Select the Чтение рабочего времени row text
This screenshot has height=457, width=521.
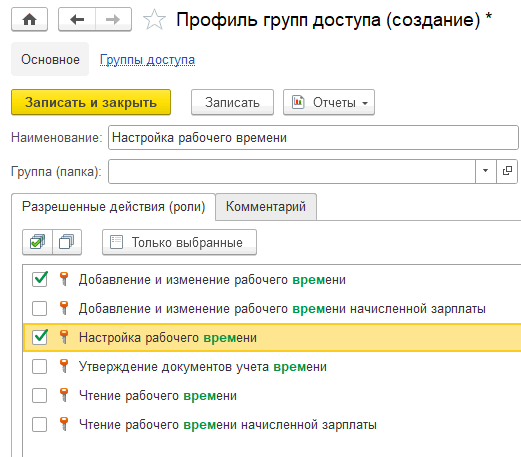pos(158,396)
